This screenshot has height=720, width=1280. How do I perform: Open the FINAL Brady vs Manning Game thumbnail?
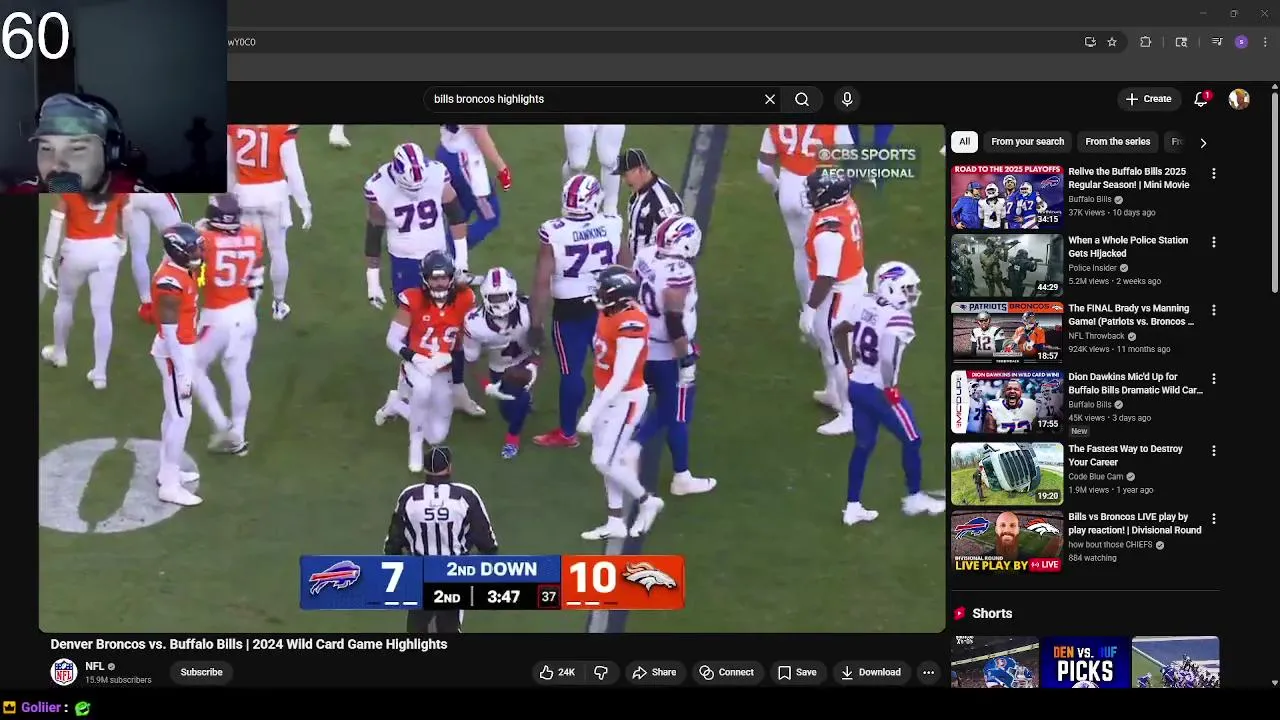[1007, 333]
